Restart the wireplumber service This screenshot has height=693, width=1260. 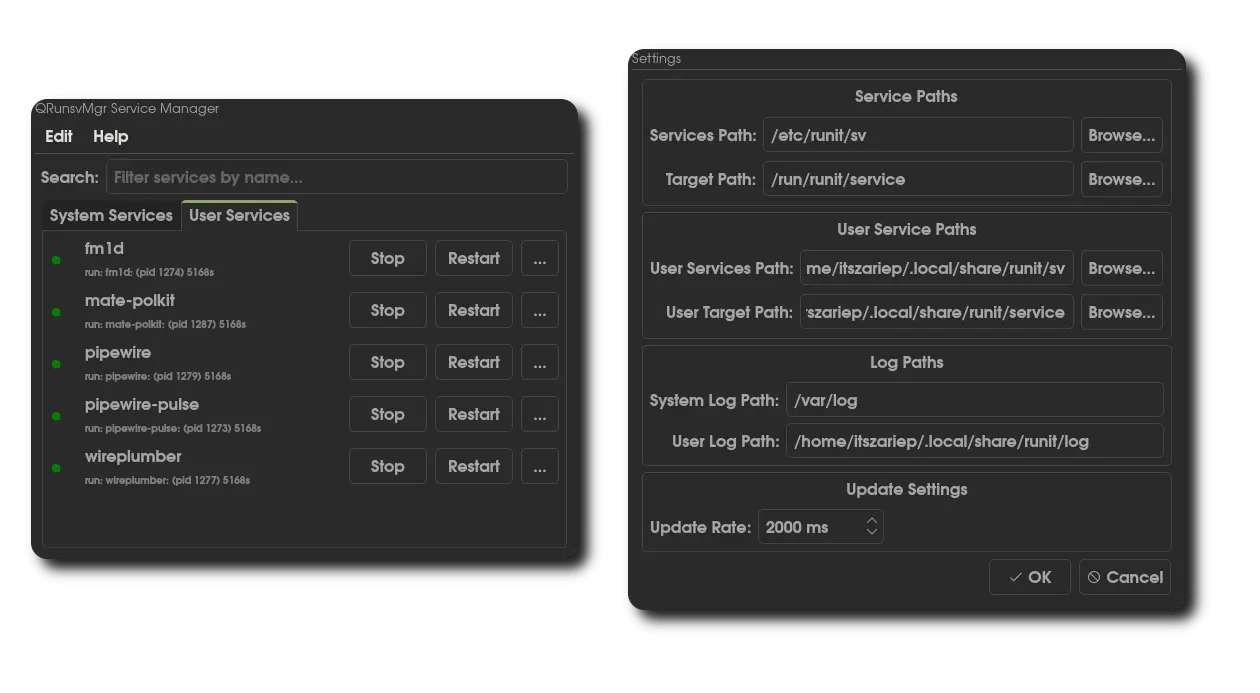coord(473,467)
